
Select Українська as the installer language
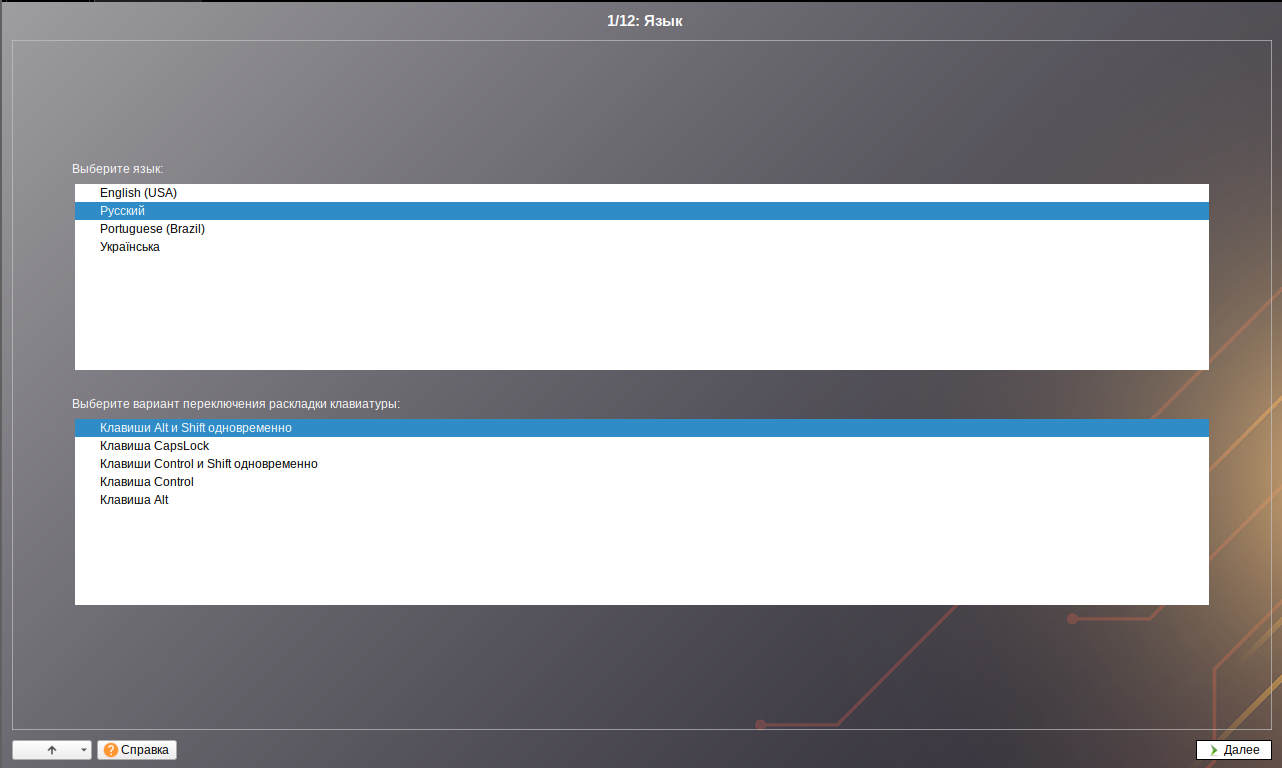(x=129, y=247)
